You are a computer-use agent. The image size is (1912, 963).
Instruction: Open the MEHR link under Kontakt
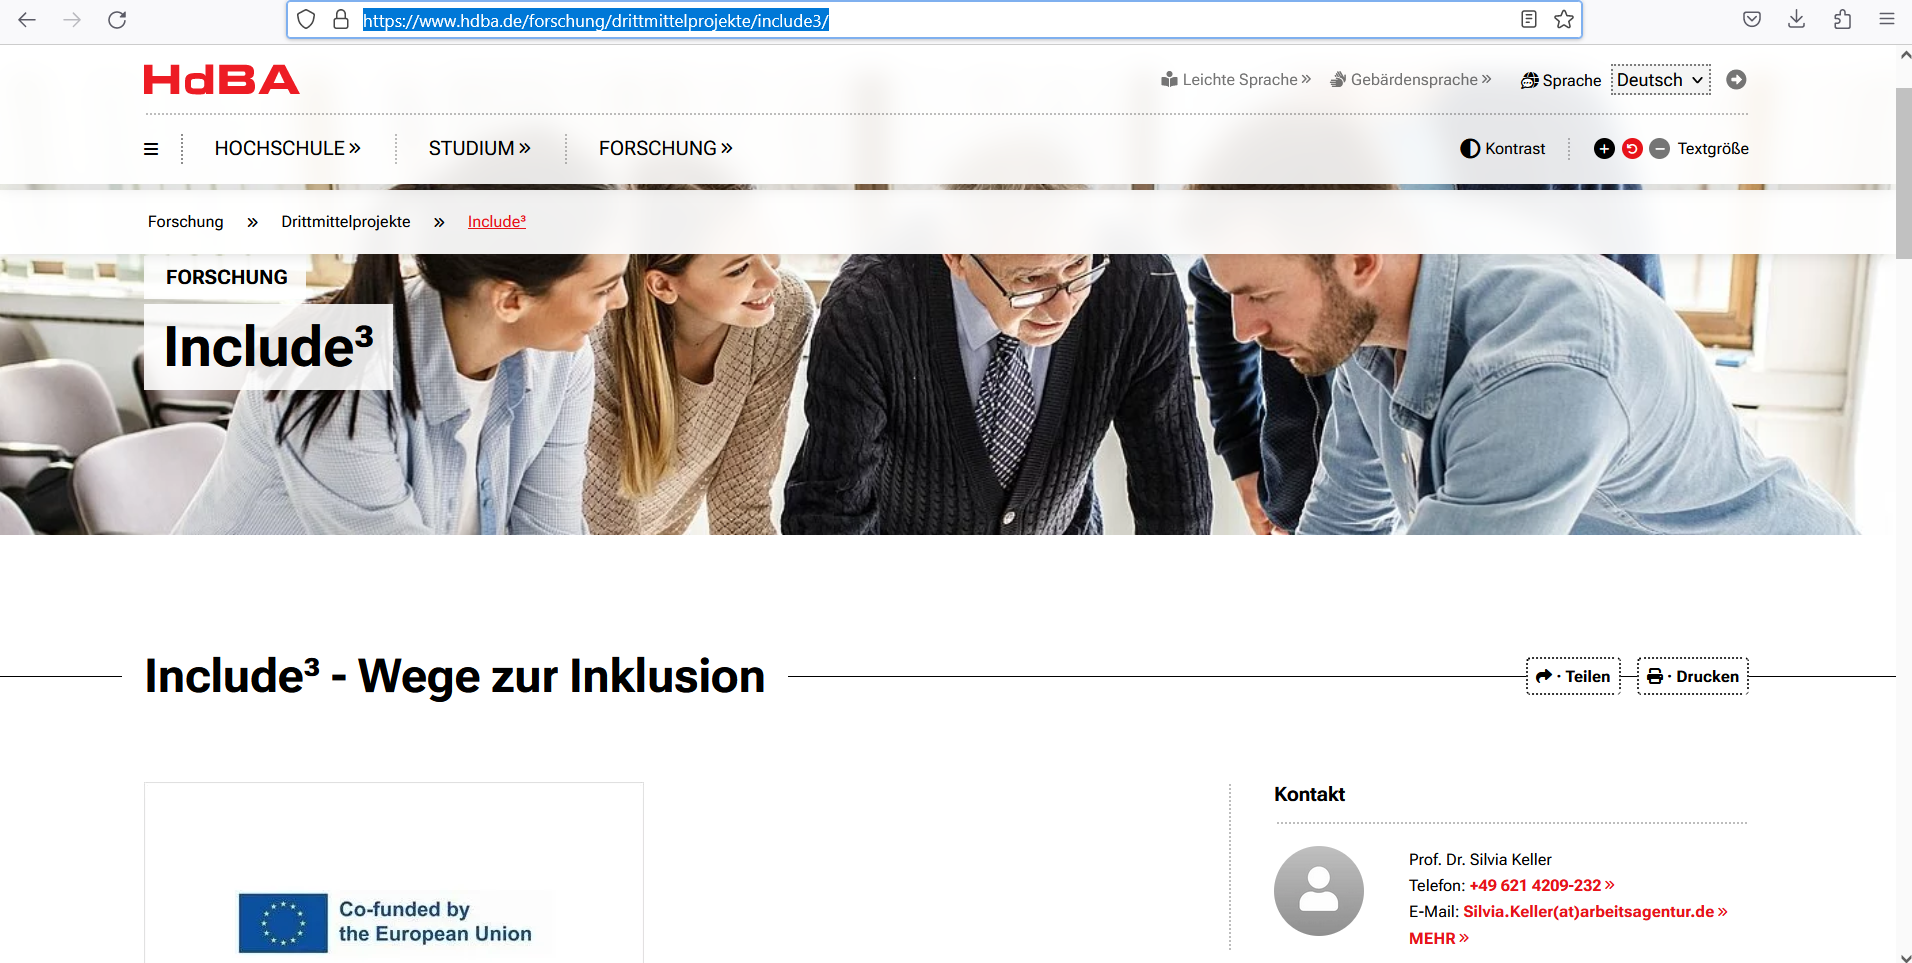pyautogui.click(x=1439, y=939)
